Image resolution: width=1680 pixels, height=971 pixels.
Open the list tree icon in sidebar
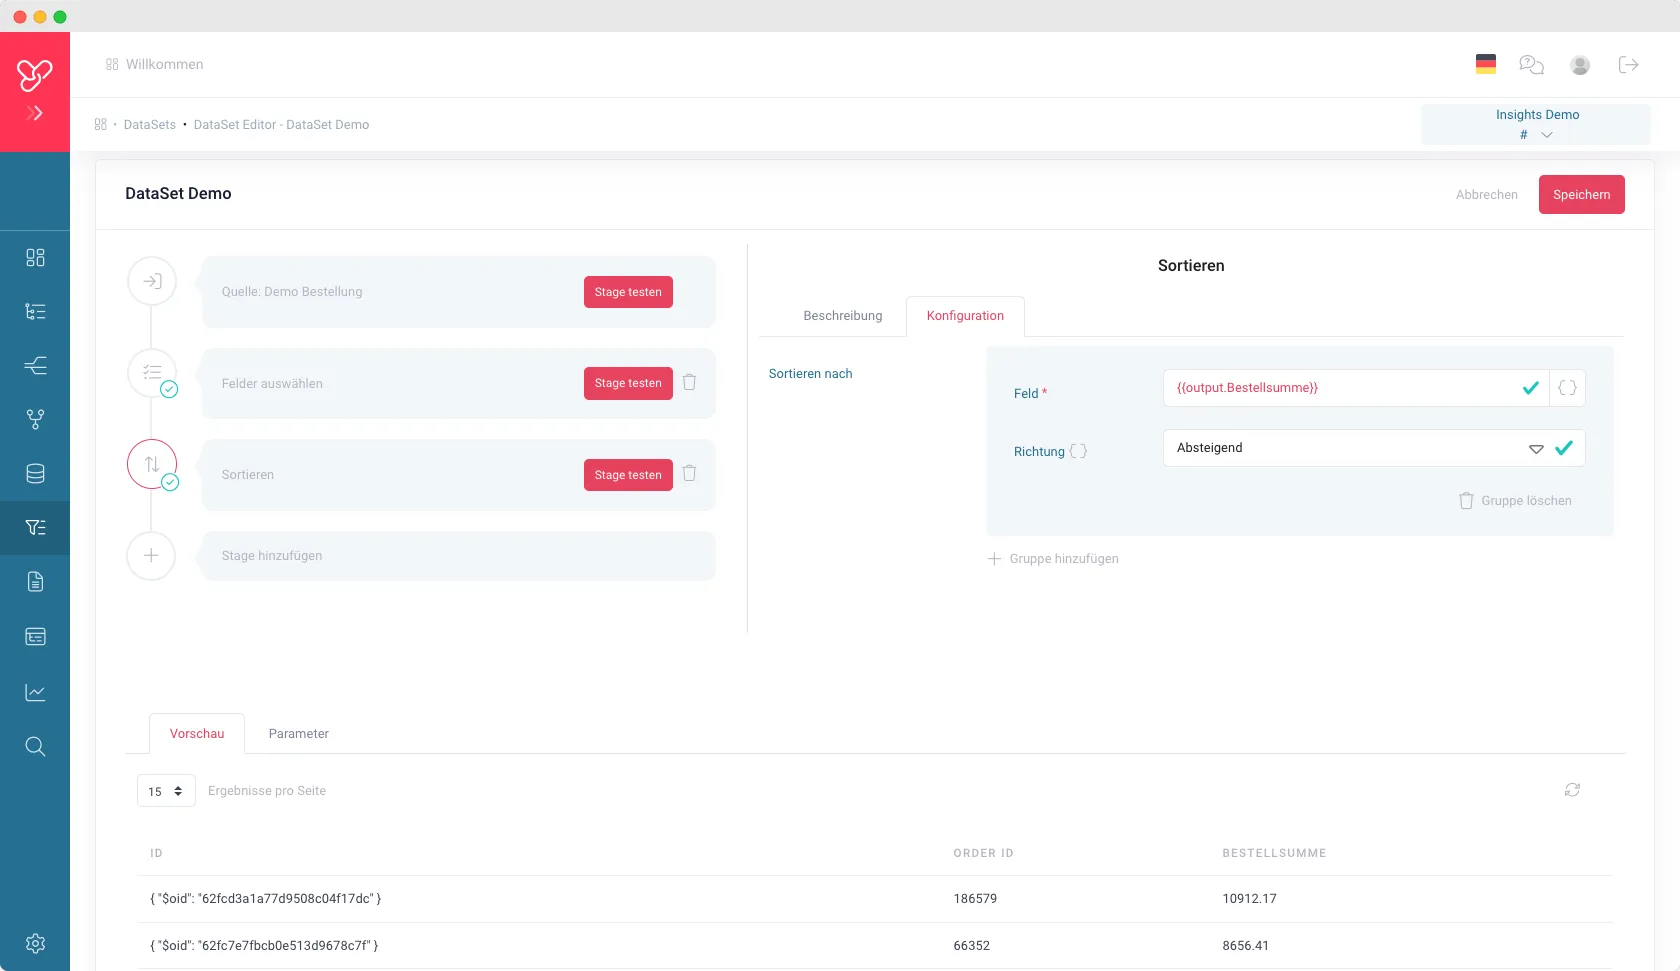(35, 312)
